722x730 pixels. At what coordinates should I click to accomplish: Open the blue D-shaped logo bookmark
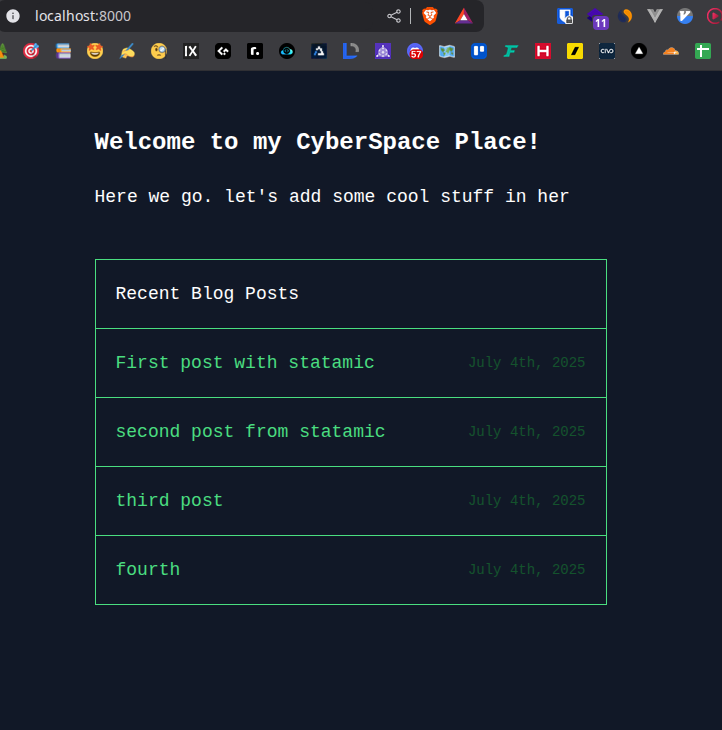(351, 51)
